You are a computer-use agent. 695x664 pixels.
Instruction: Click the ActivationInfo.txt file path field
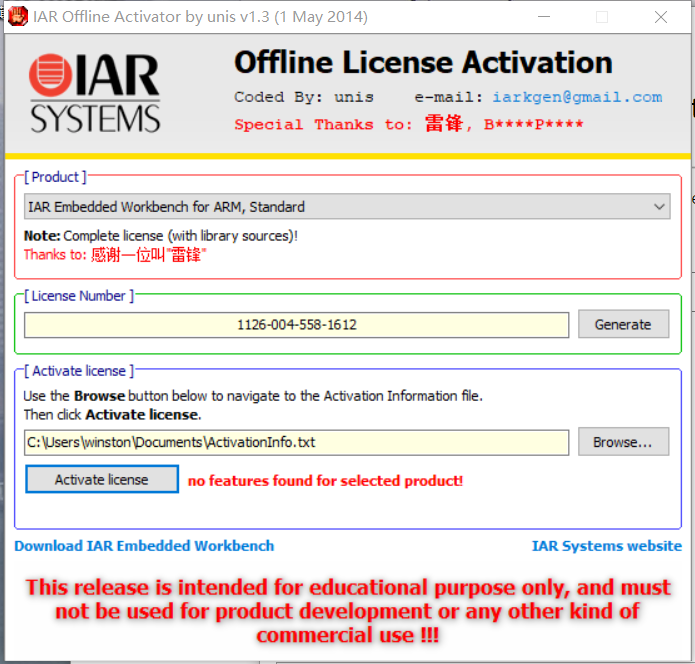(297, 442)
